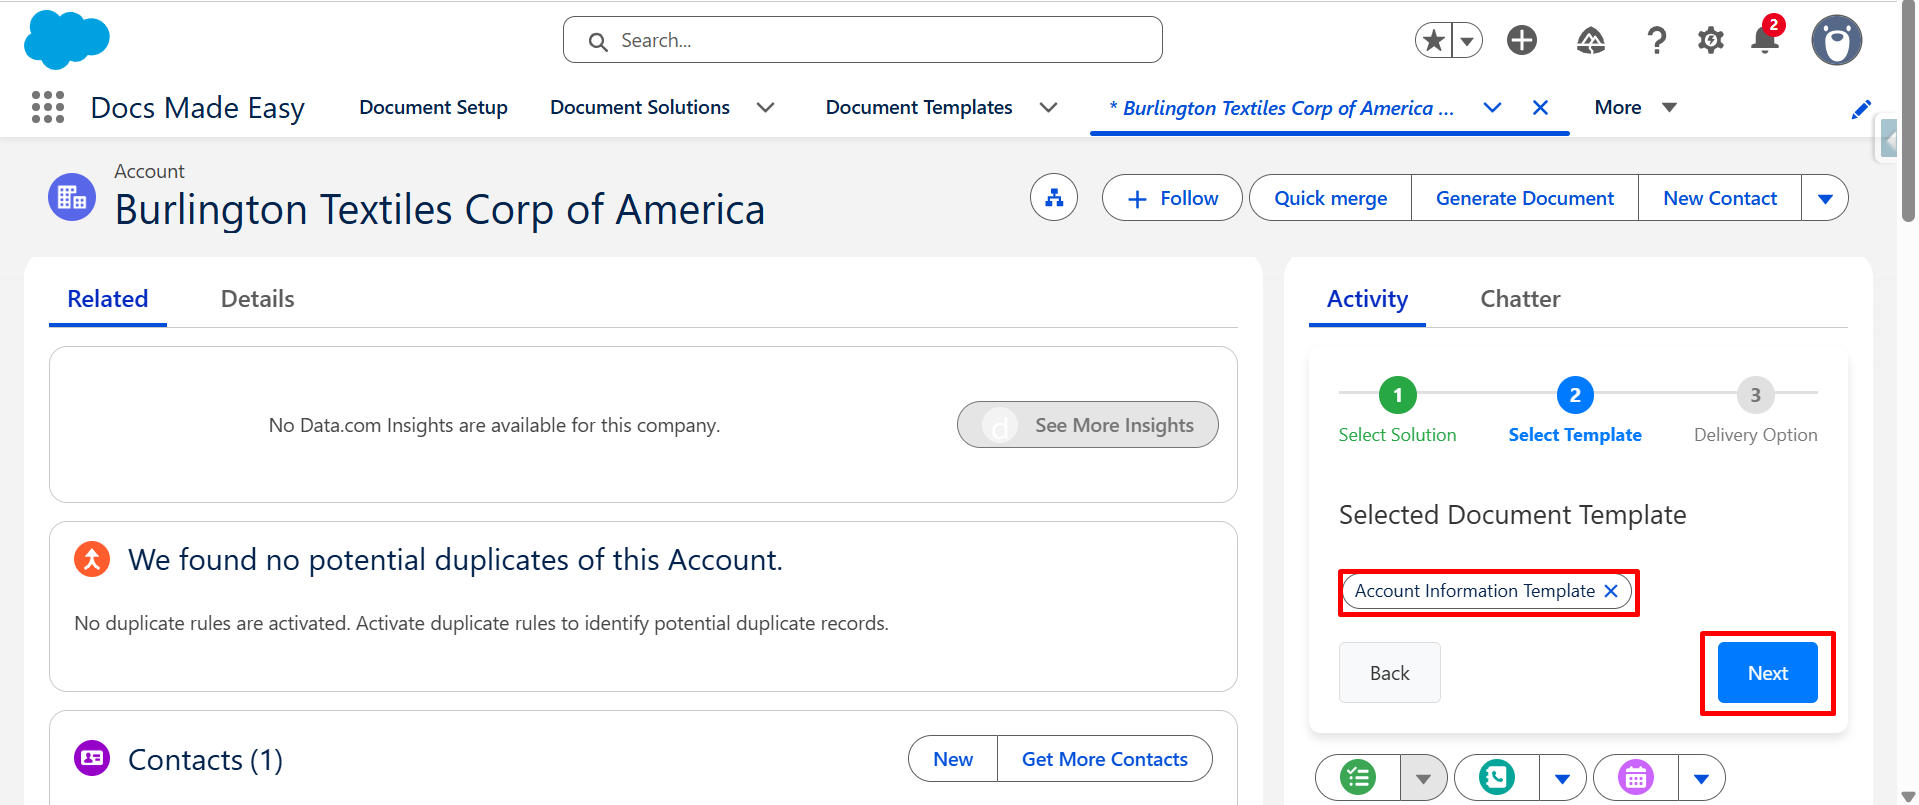Click the Contacts list icon
1919x805 pixels.
tap(92, 758)
